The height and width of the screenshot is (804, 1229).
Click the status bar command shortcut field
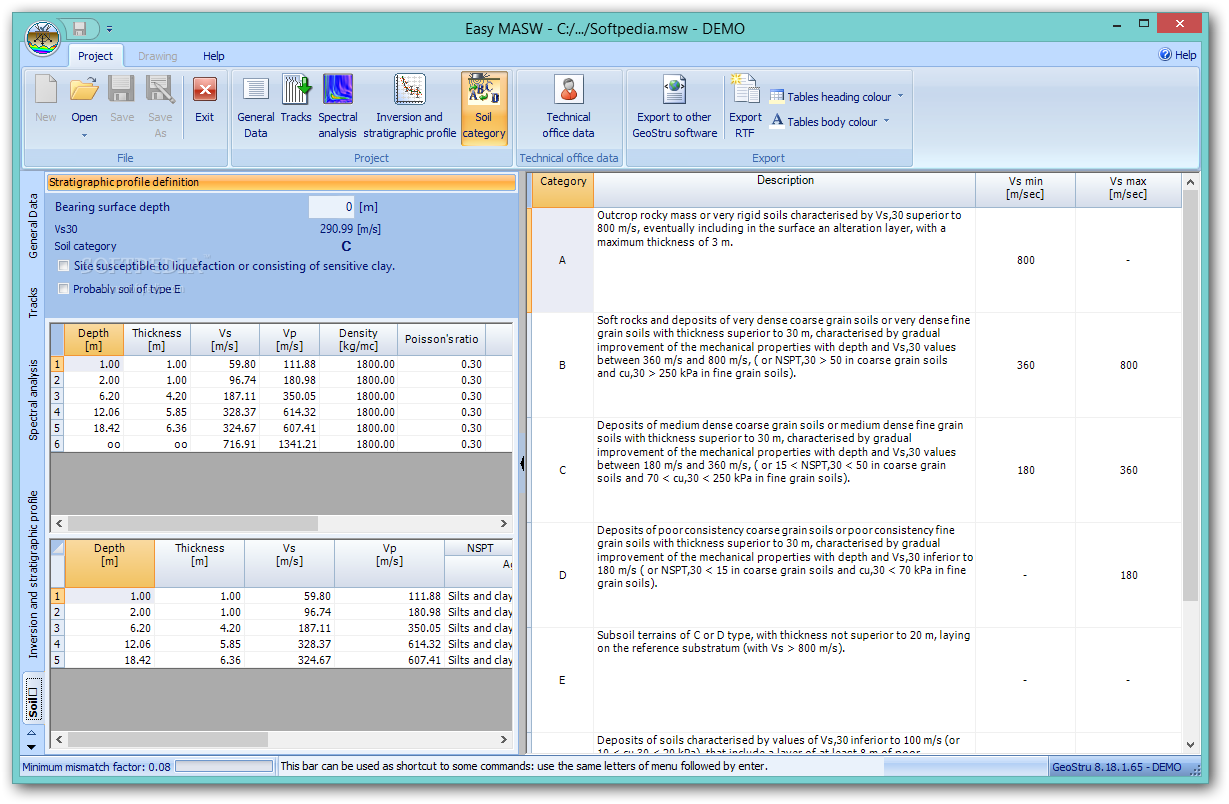point(580,766)
